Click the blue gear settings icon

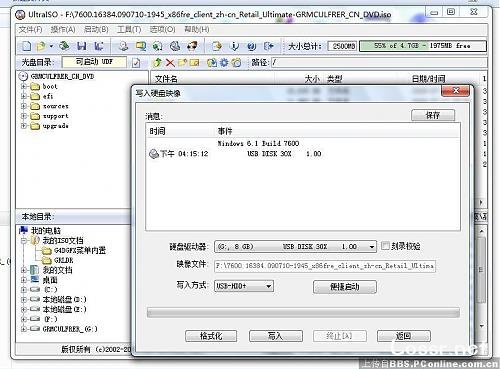tap(224, 62)
